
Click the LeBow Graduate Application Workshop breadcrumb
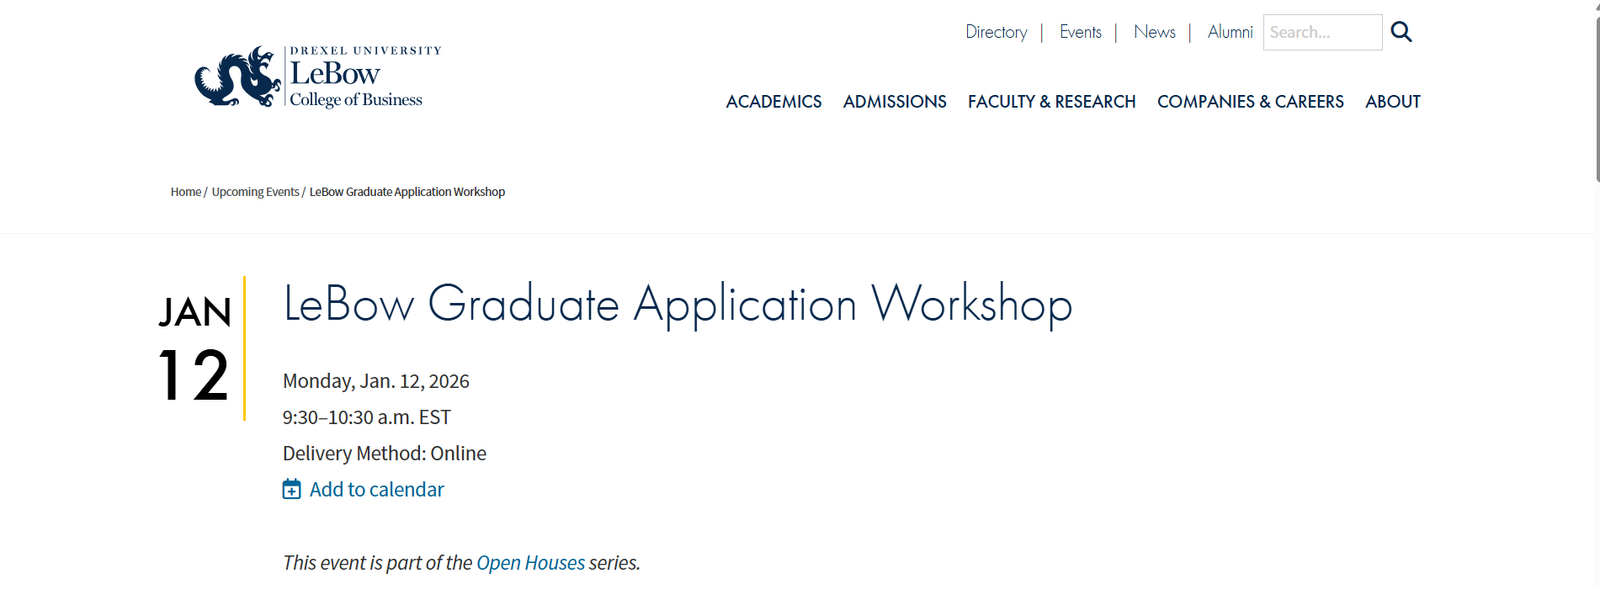coord(407,192)
